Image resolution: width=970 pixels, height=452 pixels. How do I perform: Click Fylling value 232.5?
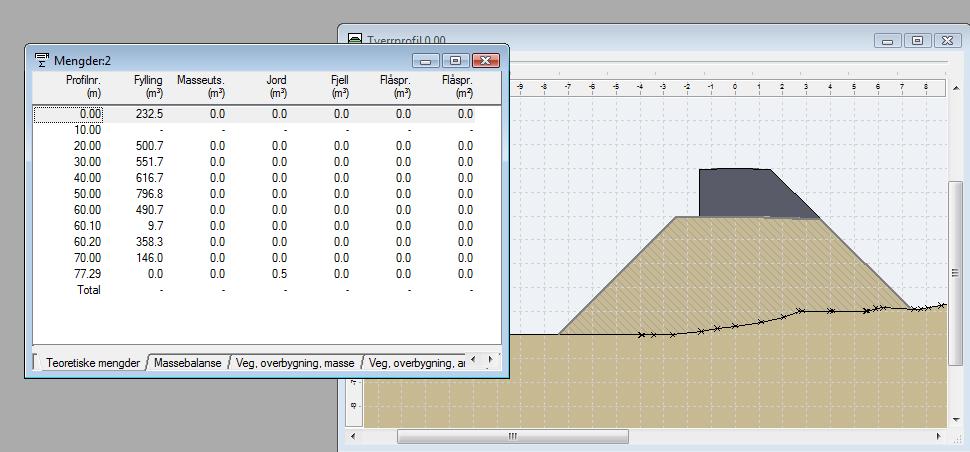[150, 114]
